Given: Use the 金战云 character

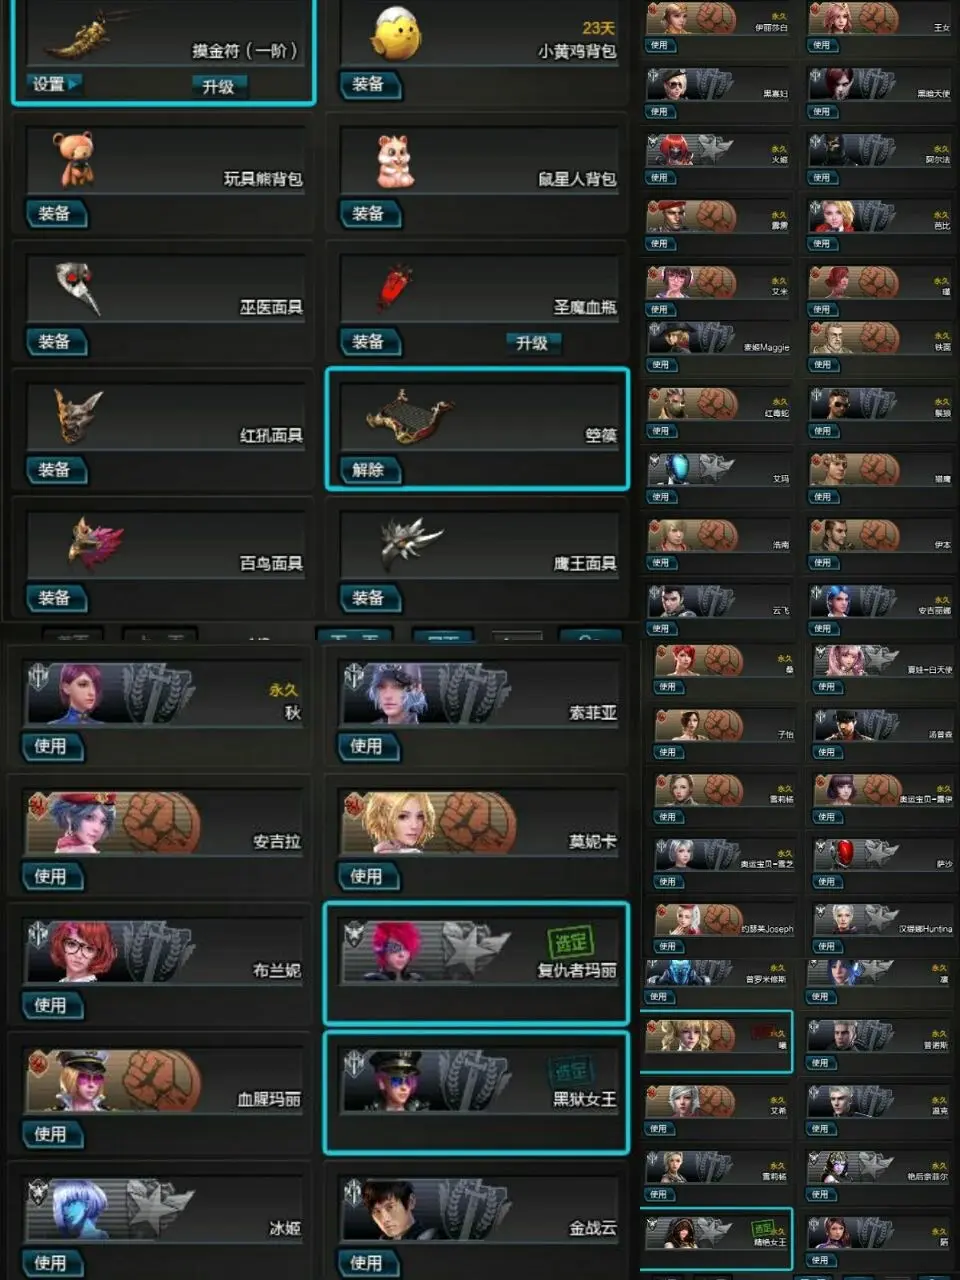Looking at the screenshot, I should (x=368, y=1263).
